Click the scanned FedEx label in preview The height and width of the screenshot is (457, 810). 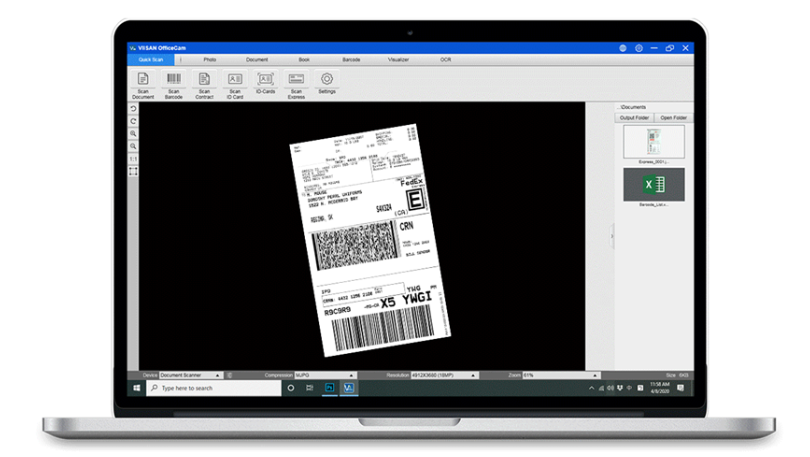(370, 240)
